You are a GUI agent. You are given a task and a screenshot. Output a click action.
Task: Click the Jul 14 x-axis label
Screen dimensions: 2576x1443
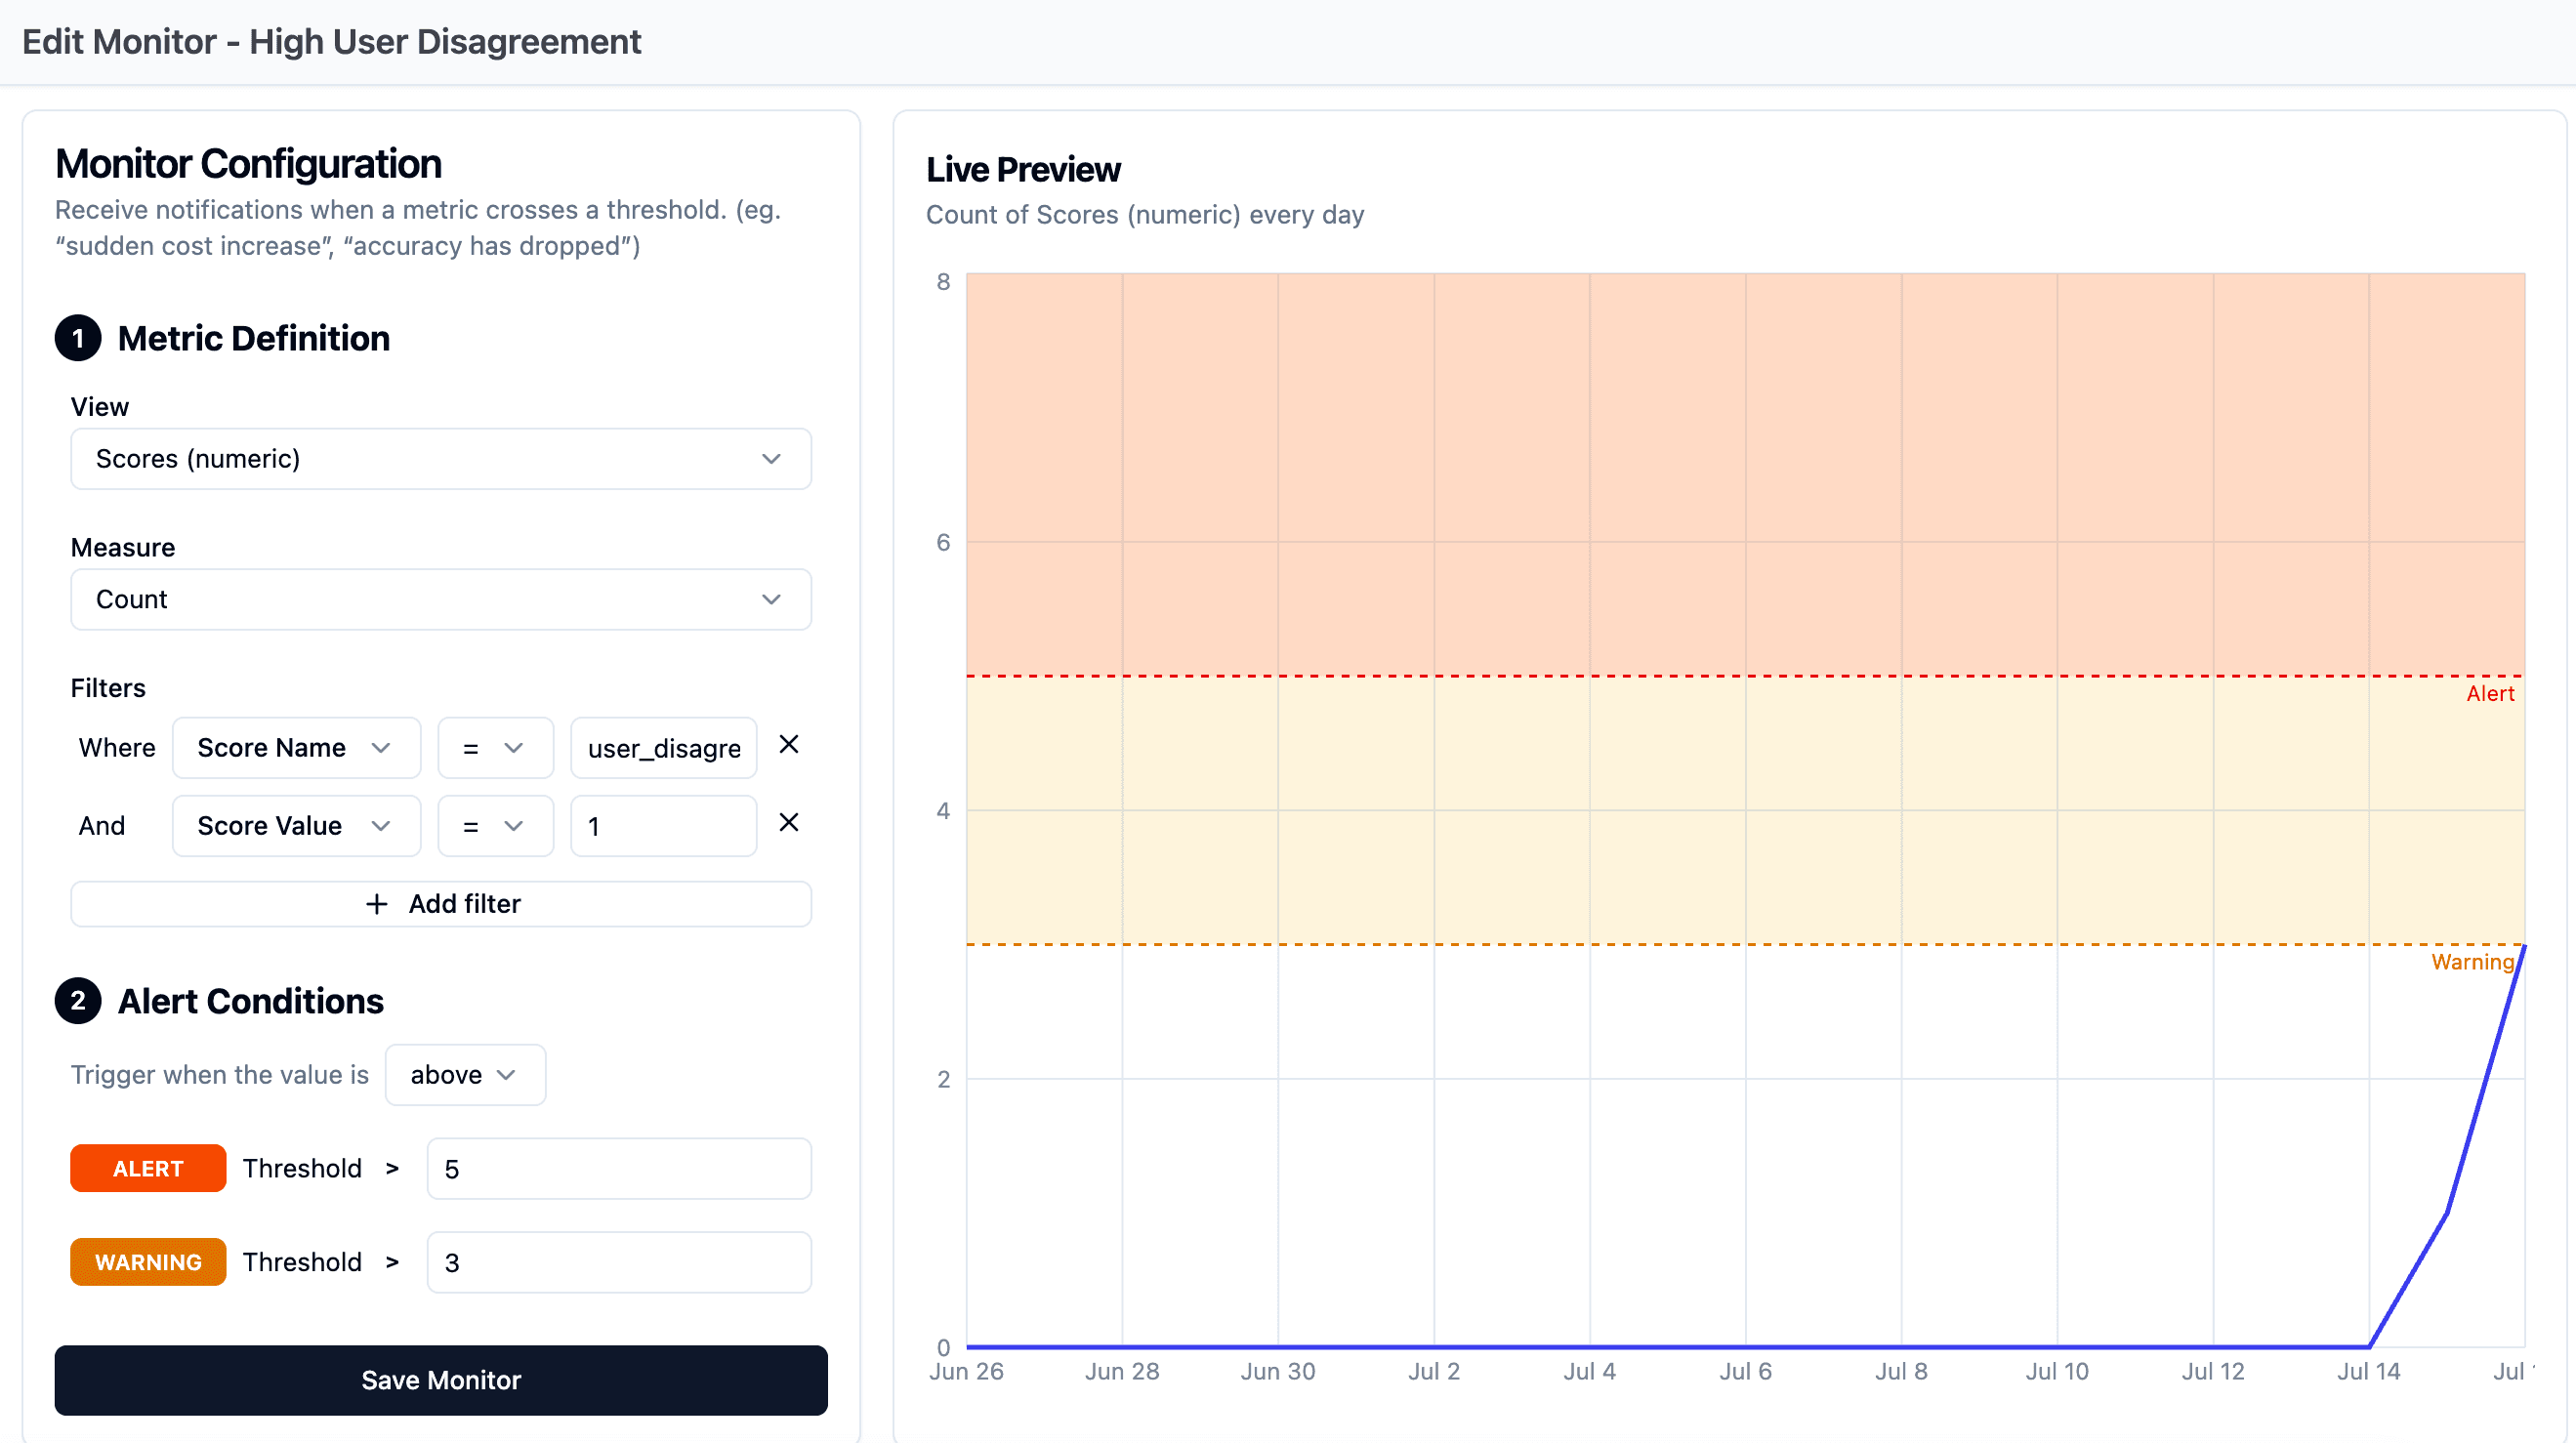pos(2368,1372)
